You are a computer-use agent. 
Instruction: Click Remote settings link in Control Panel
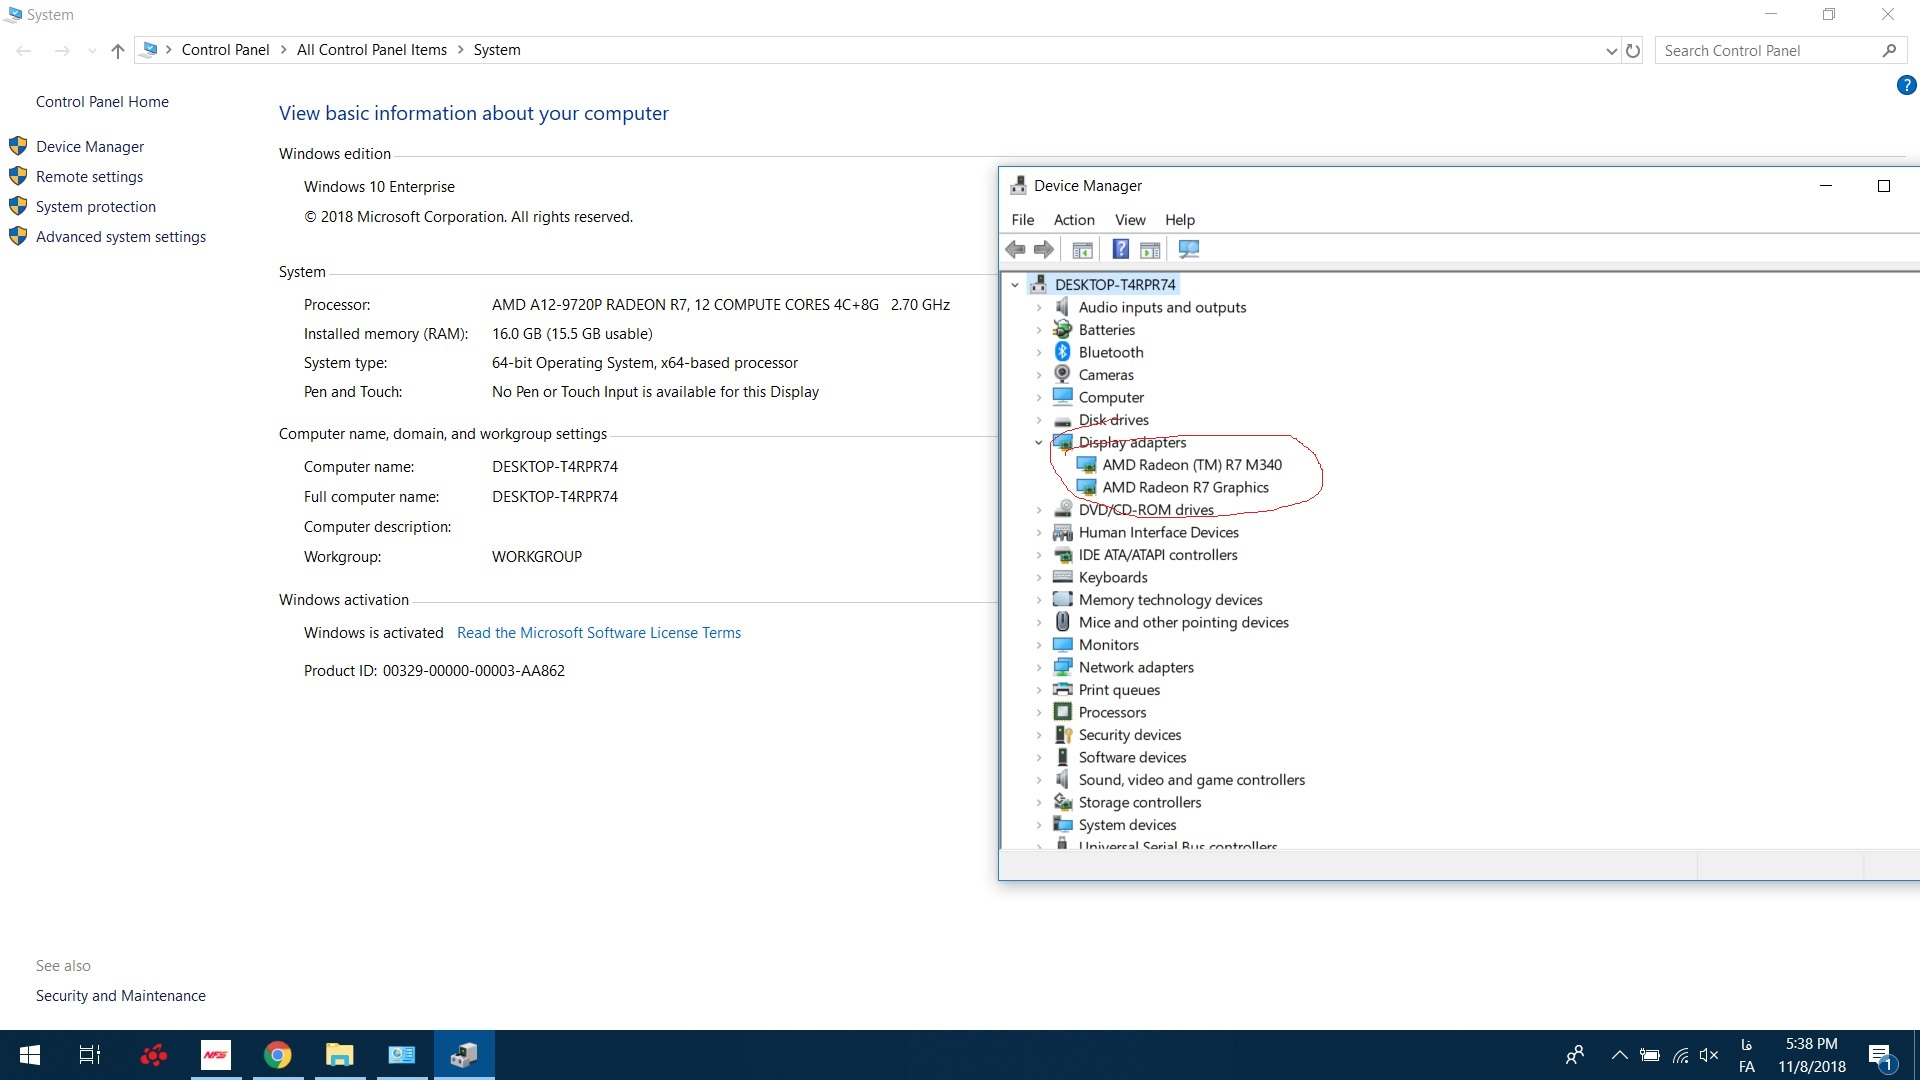[x=88, y=175]
